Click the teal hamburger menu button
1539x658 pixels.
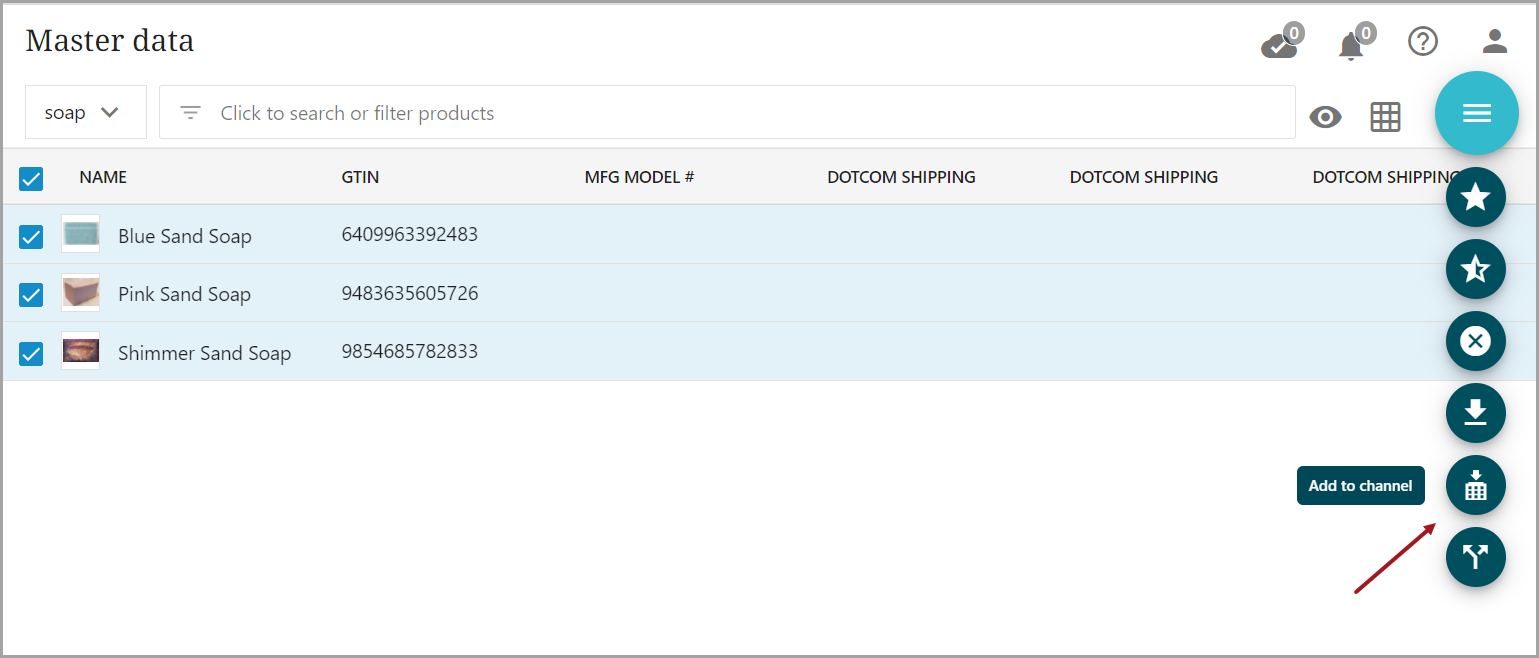click(1476, 113)
